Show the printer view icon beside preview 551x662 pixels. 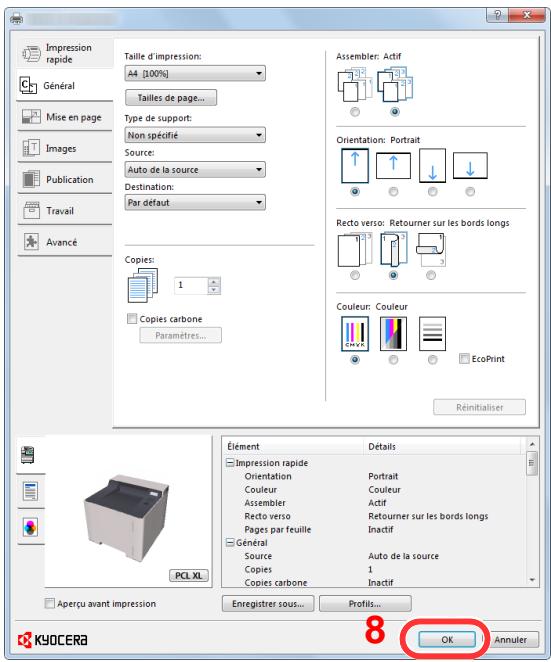[x=28, y=455]
